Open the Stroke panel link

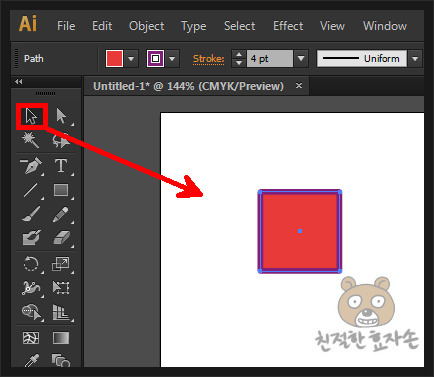(x=209, y=59)
